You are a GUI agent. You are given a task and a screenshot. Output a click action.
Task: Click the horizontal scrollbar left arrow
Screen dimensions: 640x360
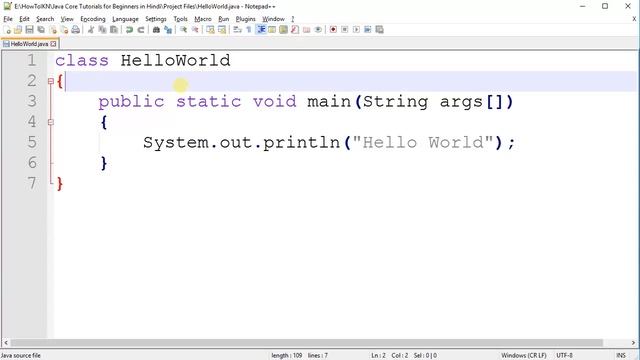pyautogui.click(x=5, y=343)
